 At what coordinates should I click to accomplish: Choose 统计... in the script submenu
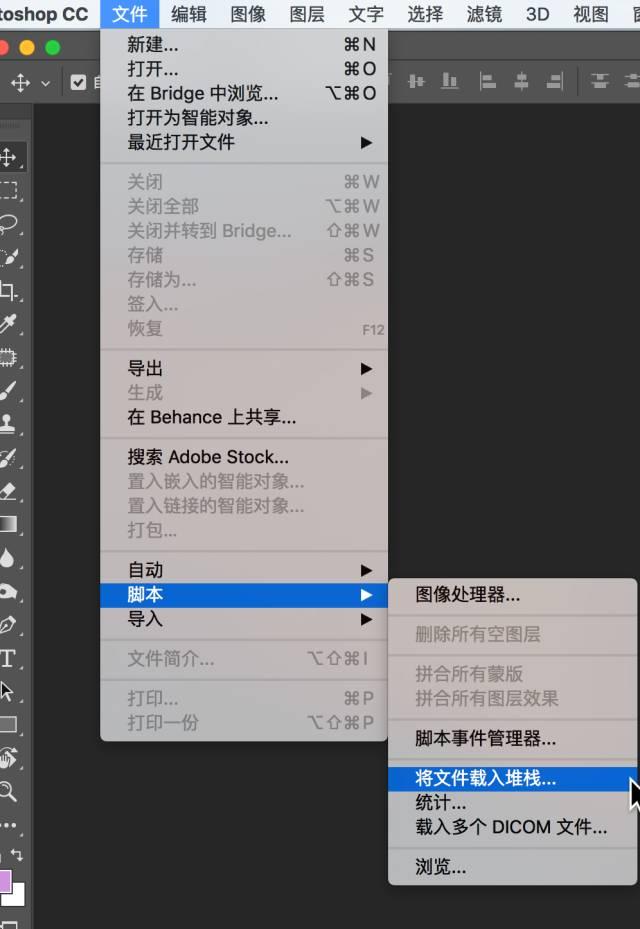pos(513,803)
